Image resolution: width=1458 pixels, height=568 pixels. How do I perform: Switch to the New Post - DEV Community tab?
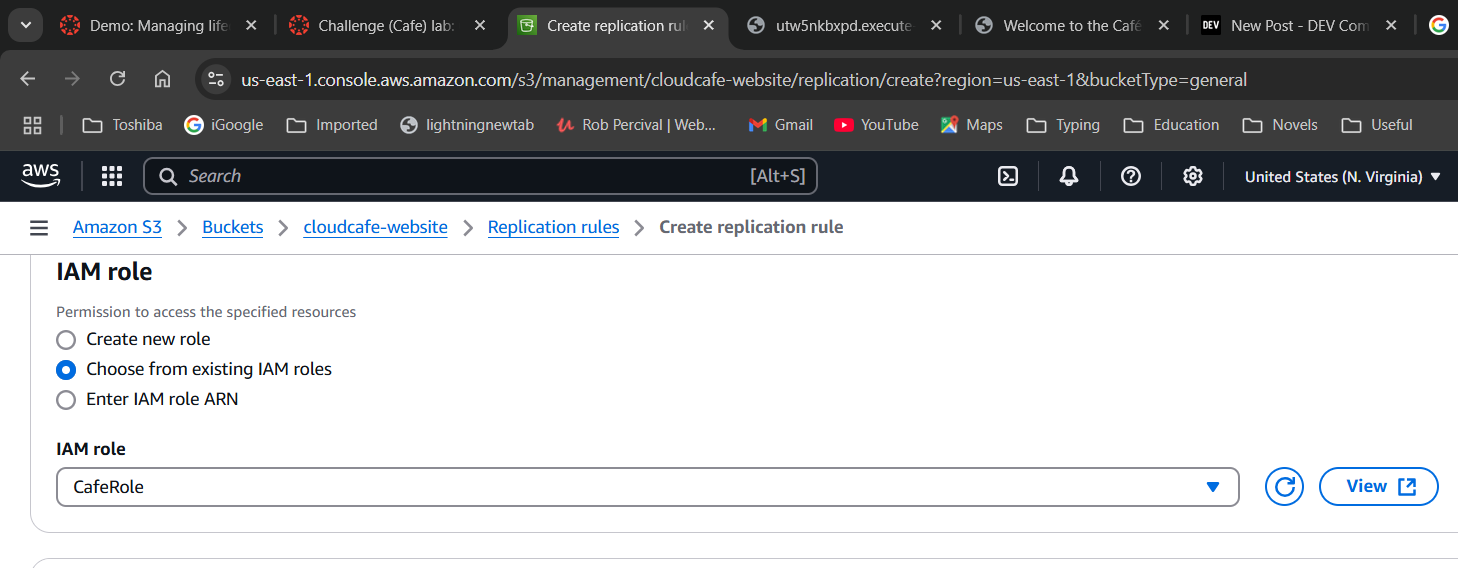(1300, 26)
